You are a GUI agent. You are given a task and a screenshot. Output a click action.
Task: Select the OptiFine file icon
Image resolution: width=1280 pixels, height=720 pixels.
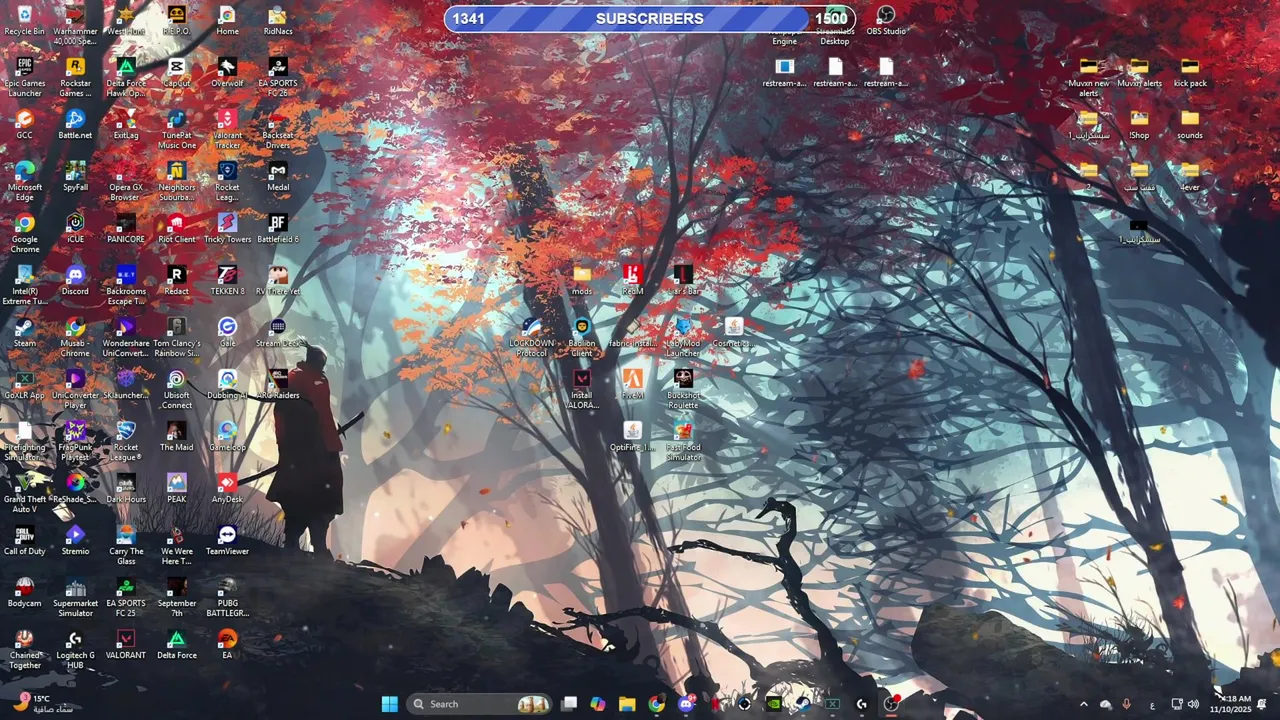pos(632,436)
